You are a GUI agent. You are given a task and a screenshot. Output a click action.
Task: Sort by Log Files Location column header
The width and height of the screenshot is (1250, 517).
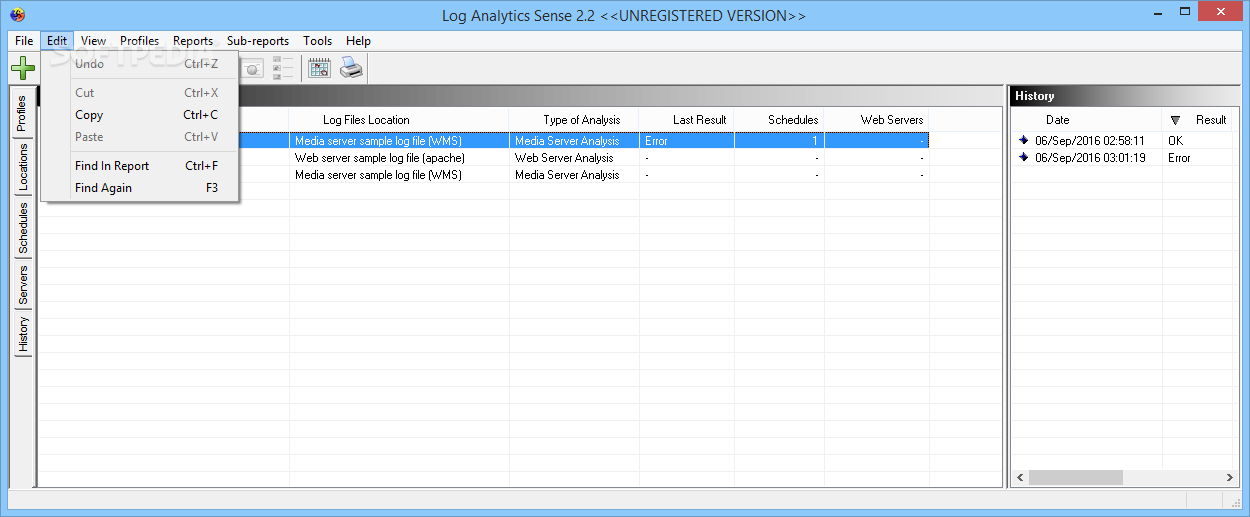[x=399, y=120]
